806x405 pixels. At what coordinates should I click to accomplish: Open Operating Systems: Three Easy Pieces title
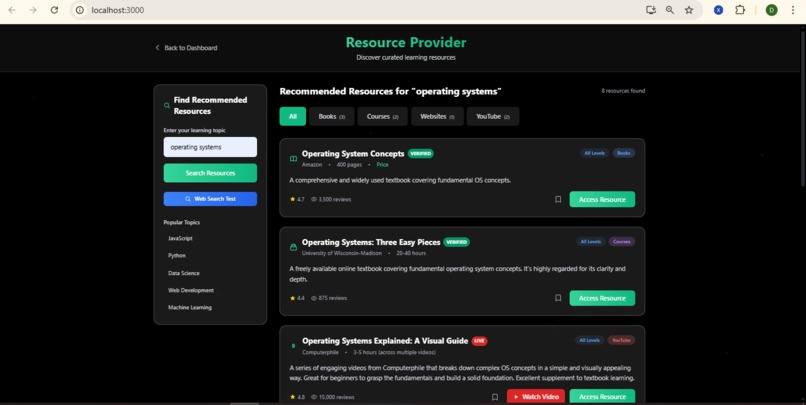371,242
